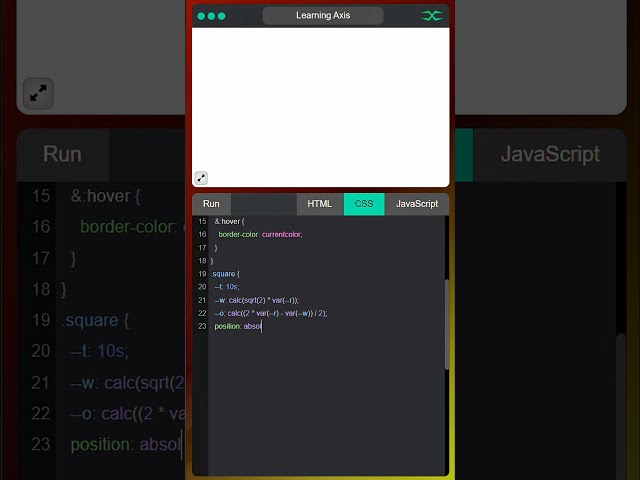Select the CSS tab
The image size is (640, 480).
(364, 204)
